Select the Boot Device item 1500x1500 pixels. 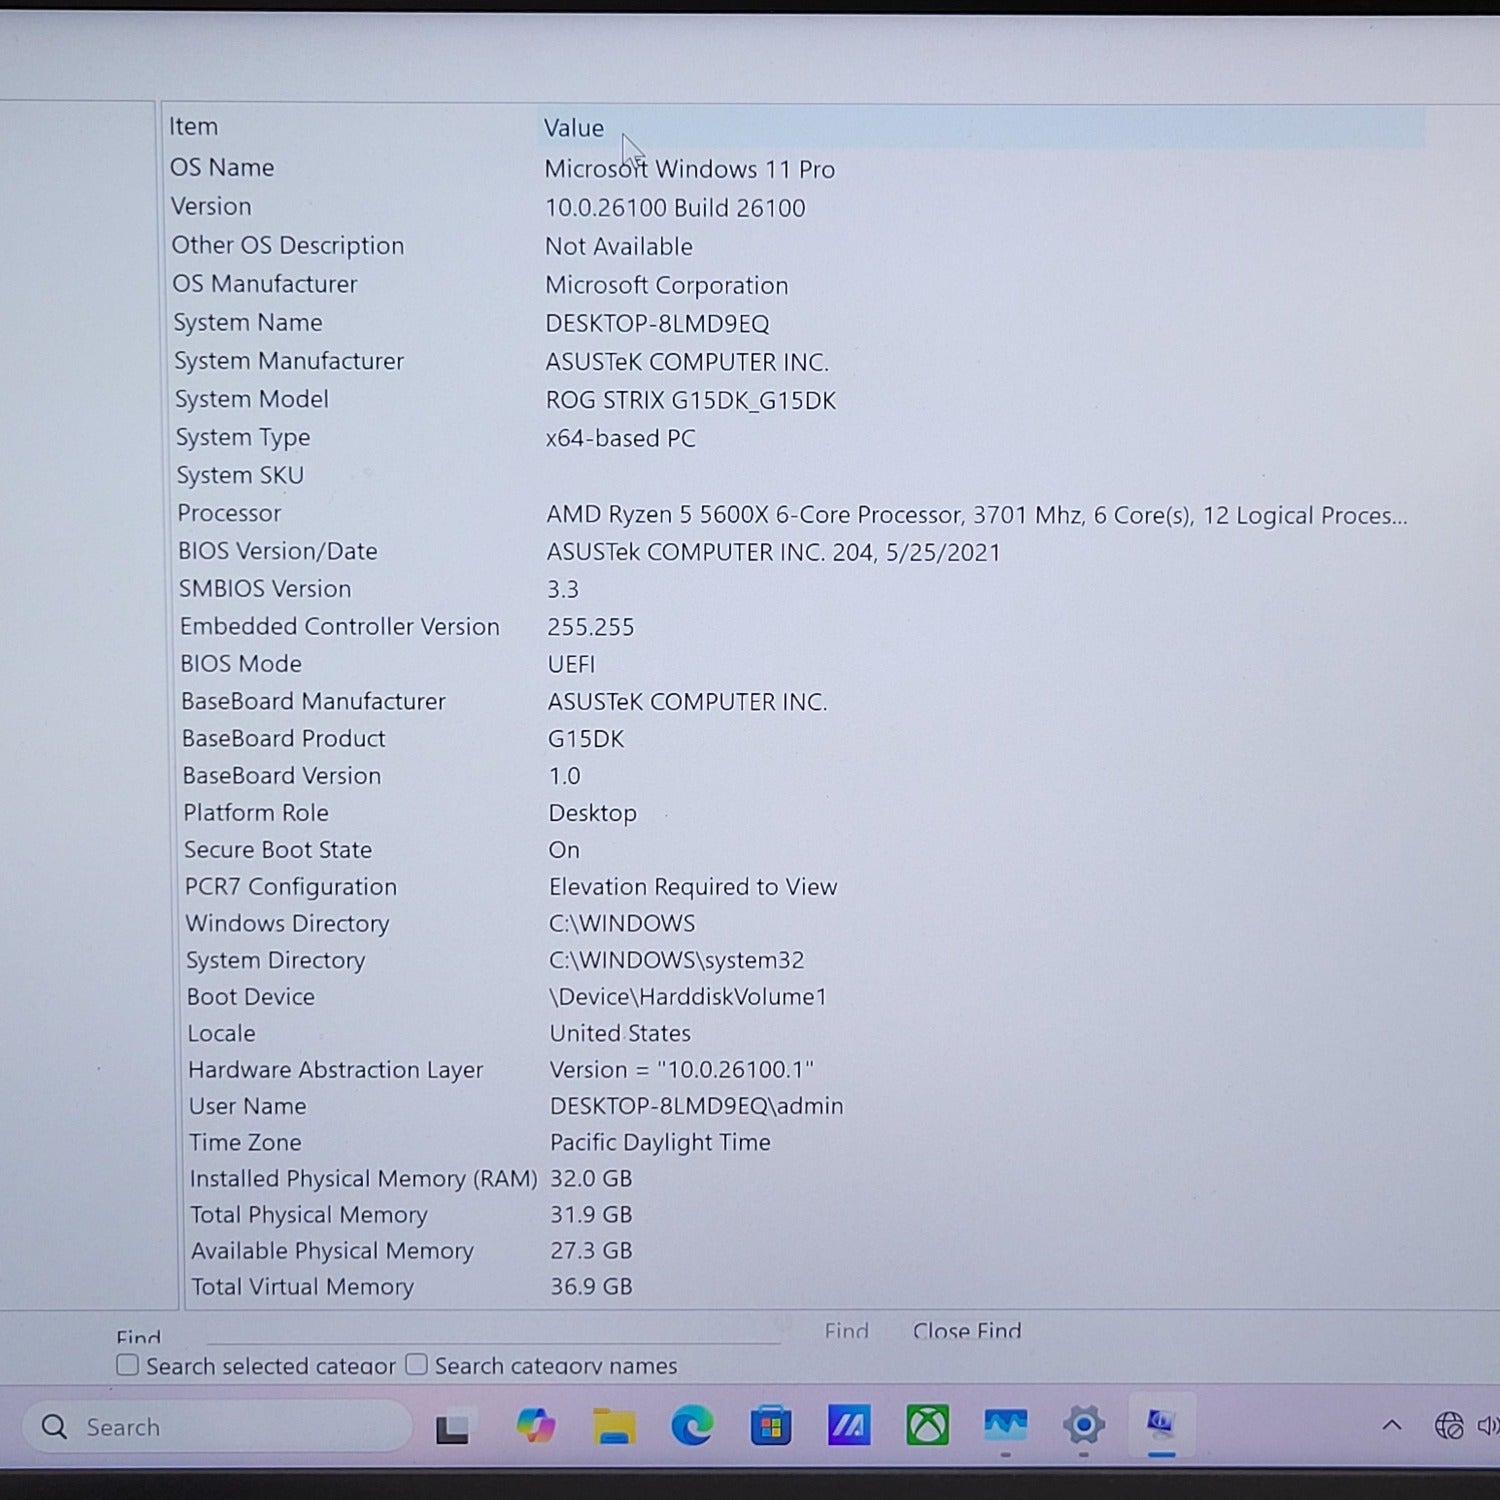pos(251,996)
